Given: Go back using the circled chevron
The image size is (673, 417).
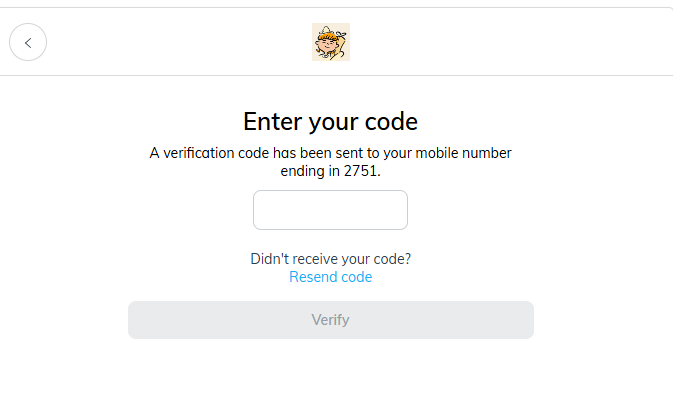Looking at the screenshot, I should (28, 43).
